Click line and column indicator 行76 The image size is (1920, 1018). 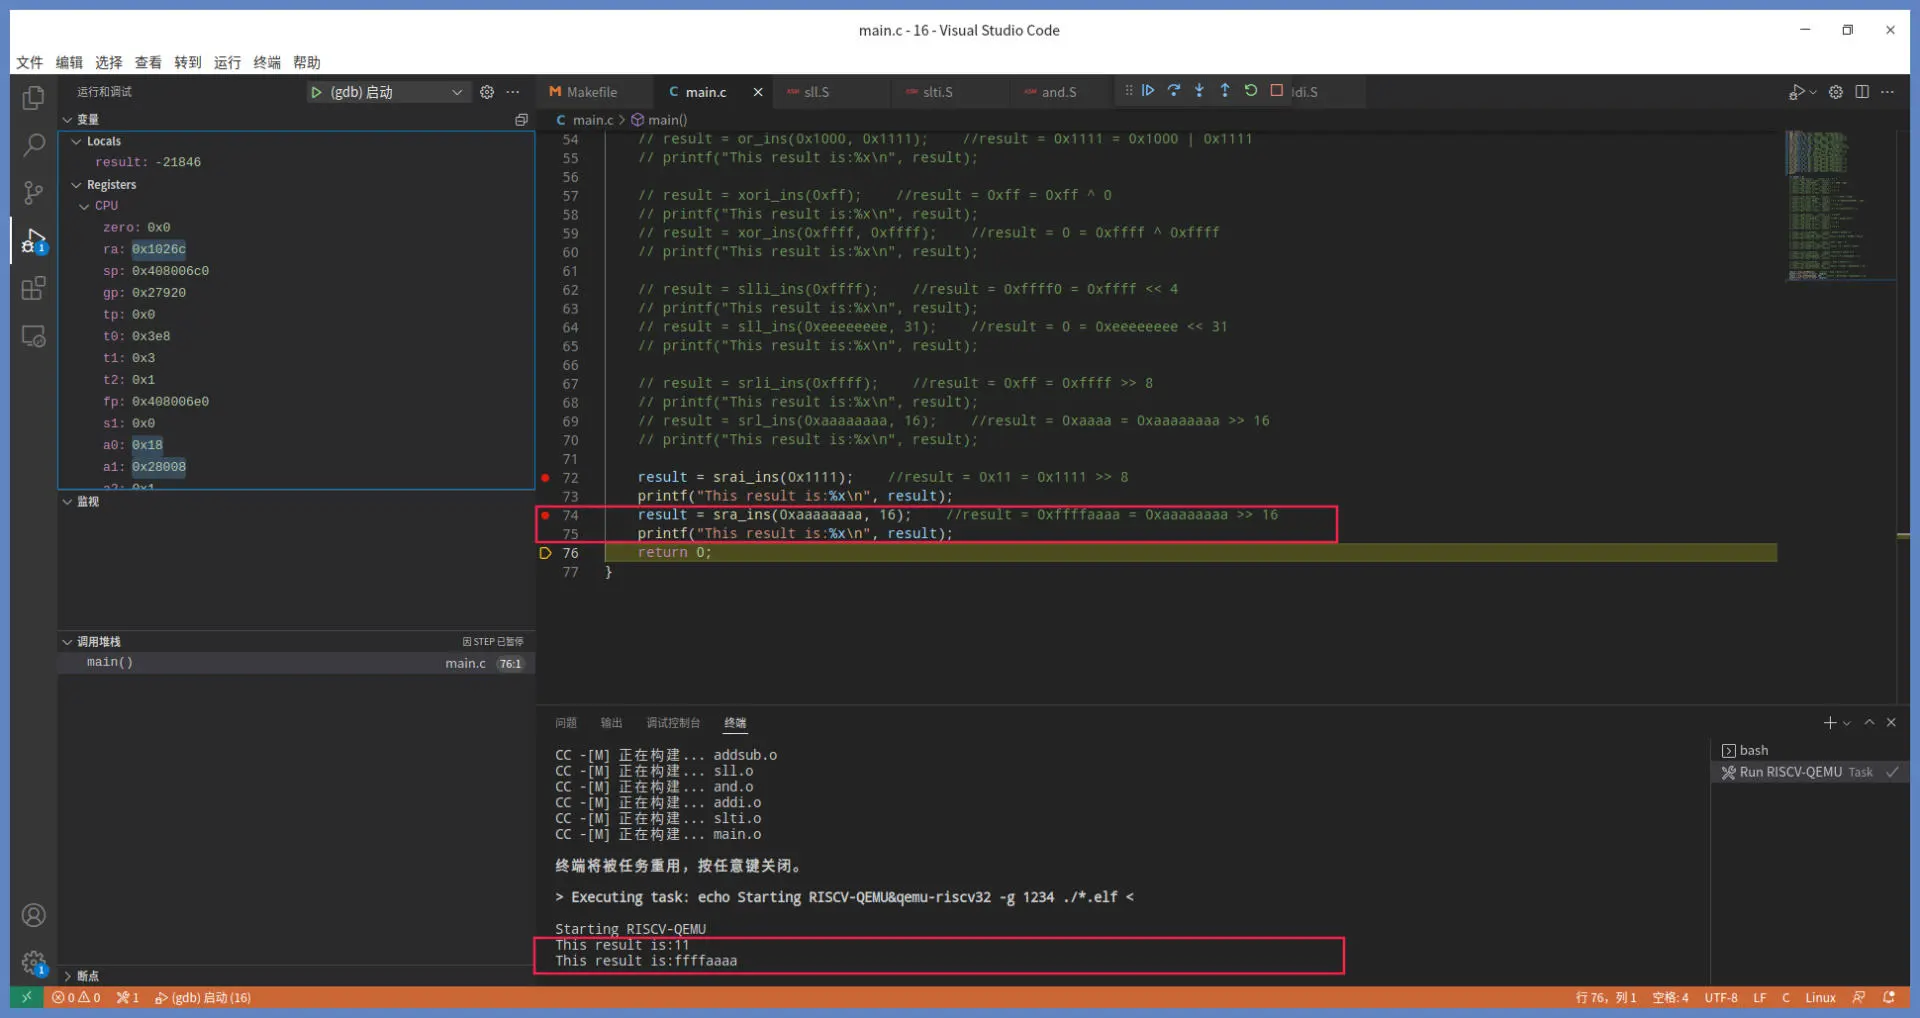click(x=1606, y=997)
